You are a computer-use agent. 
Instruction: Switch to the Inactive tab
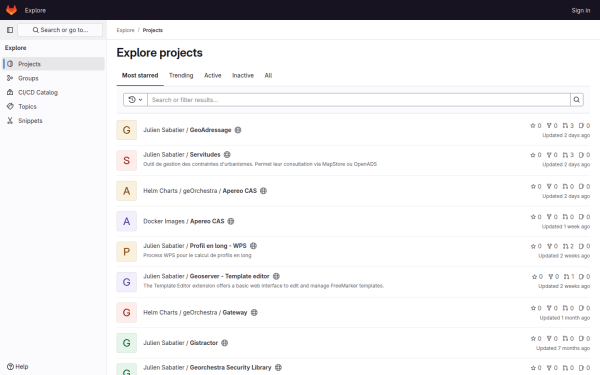[243, 75]
